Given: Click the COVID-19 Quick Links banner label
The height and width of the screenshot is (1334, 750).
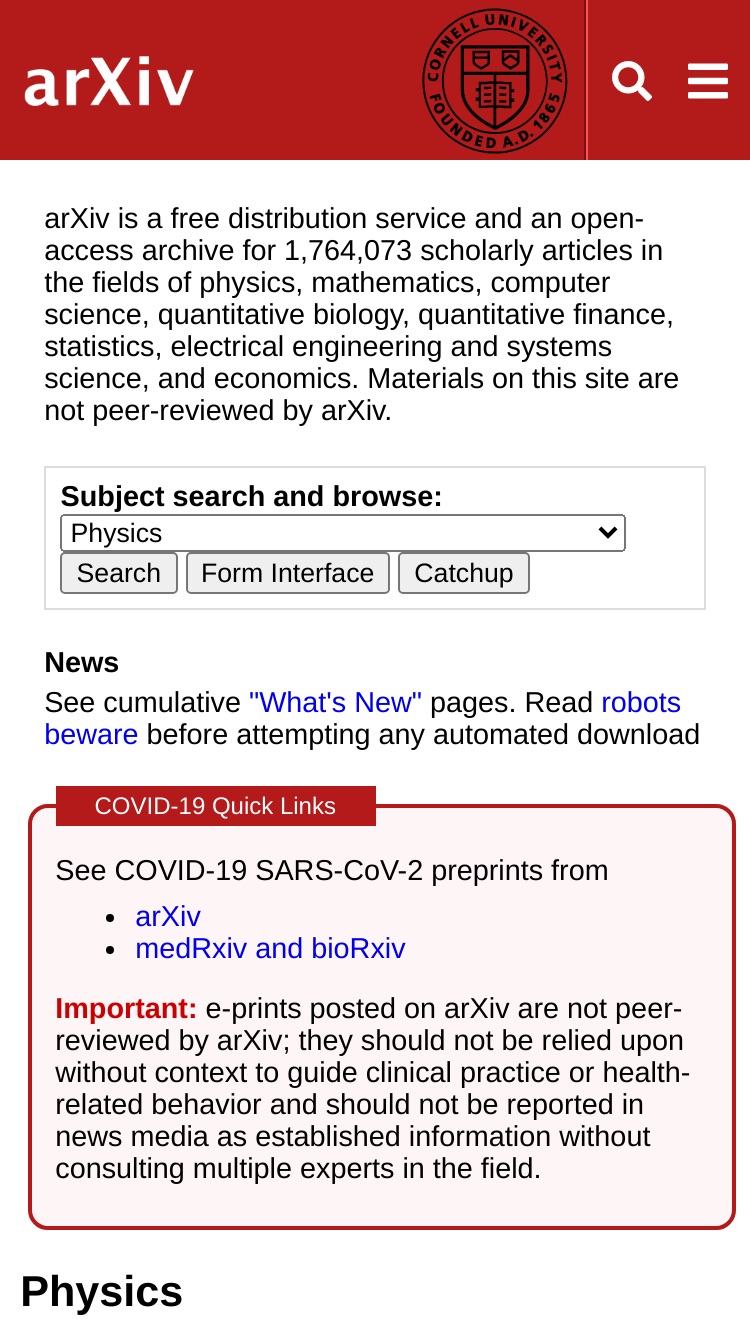Looking at the screenshot, I should point(215,806).
